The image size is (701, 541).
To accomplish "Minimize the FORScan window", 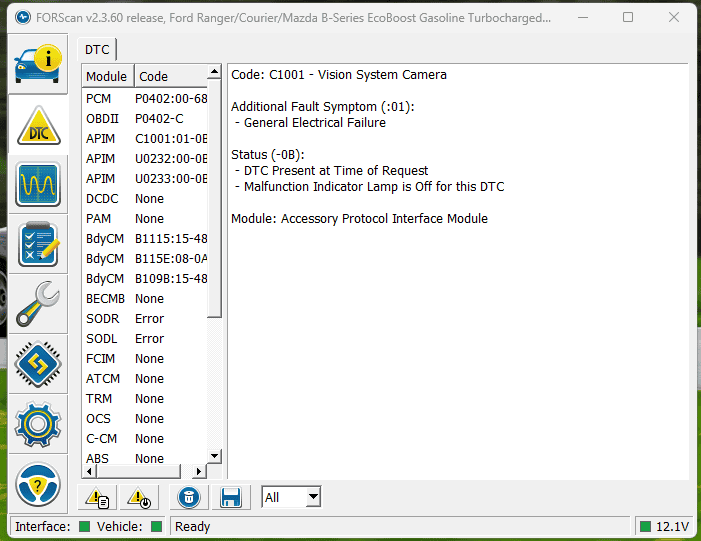I will point(583,17).
